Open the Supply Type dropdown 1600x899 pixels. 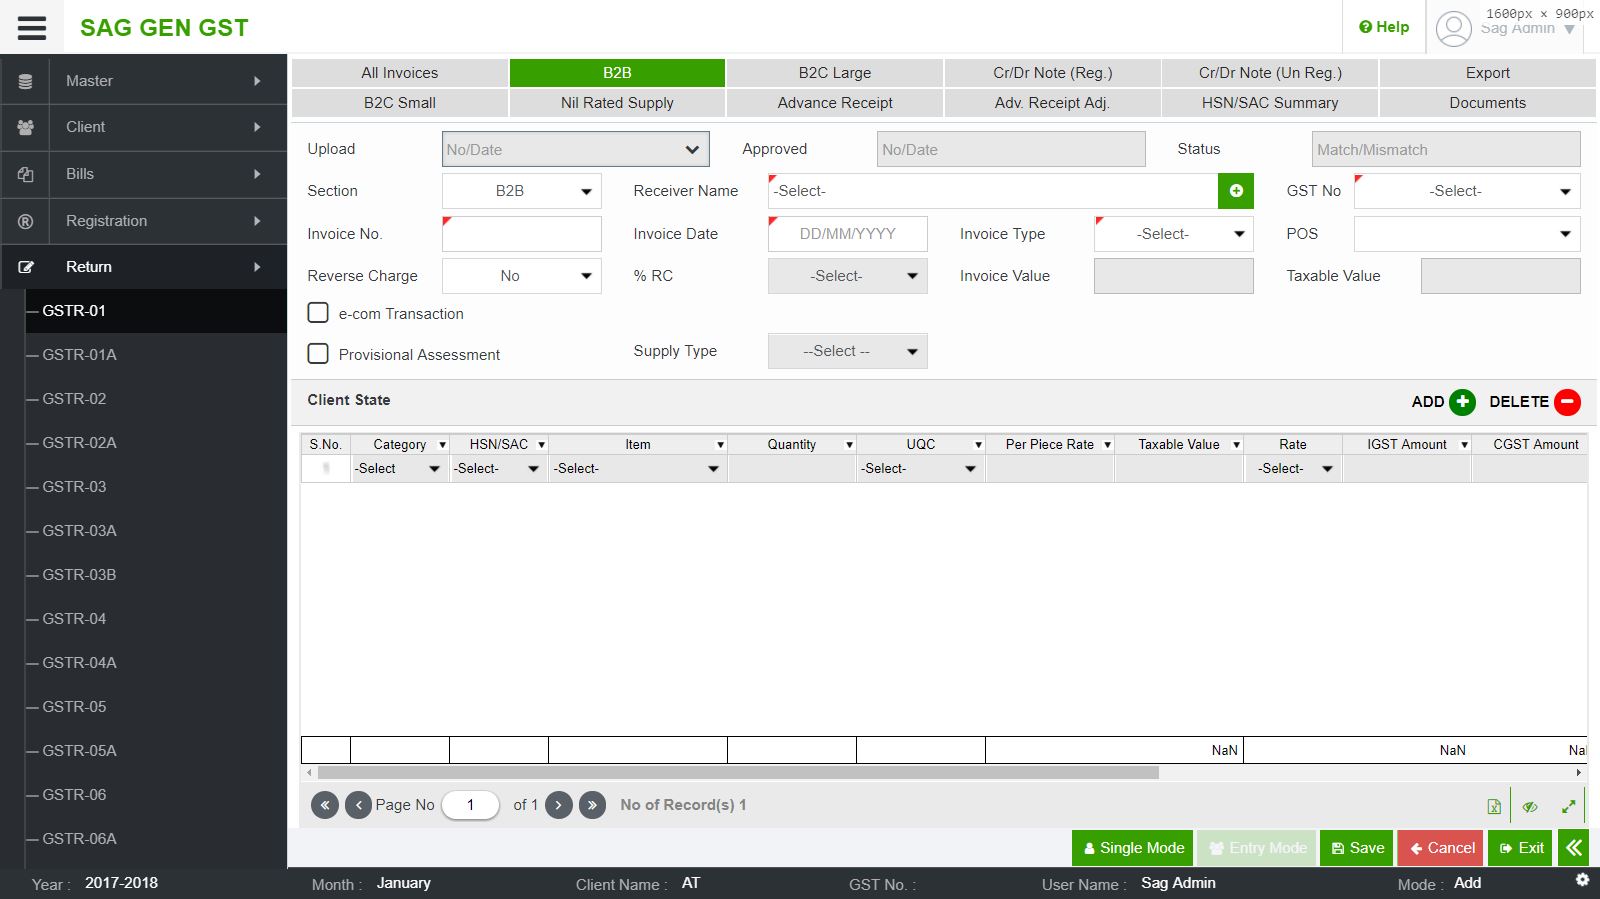pos(848,351)
